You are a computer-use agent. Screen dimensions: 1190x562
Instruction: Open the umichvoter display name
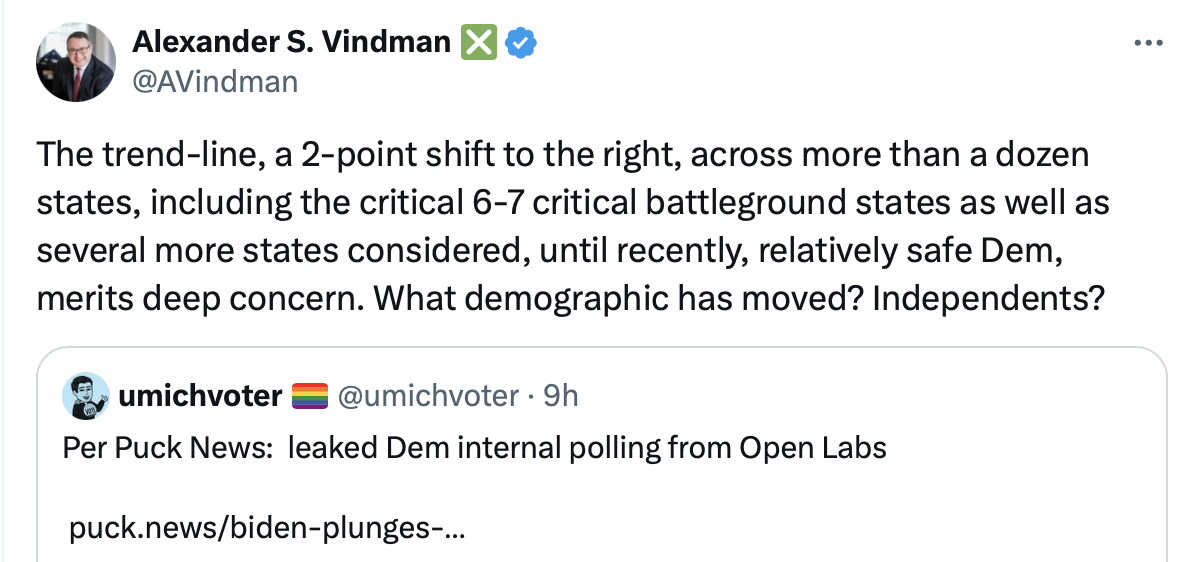click(x=200, y=396)
